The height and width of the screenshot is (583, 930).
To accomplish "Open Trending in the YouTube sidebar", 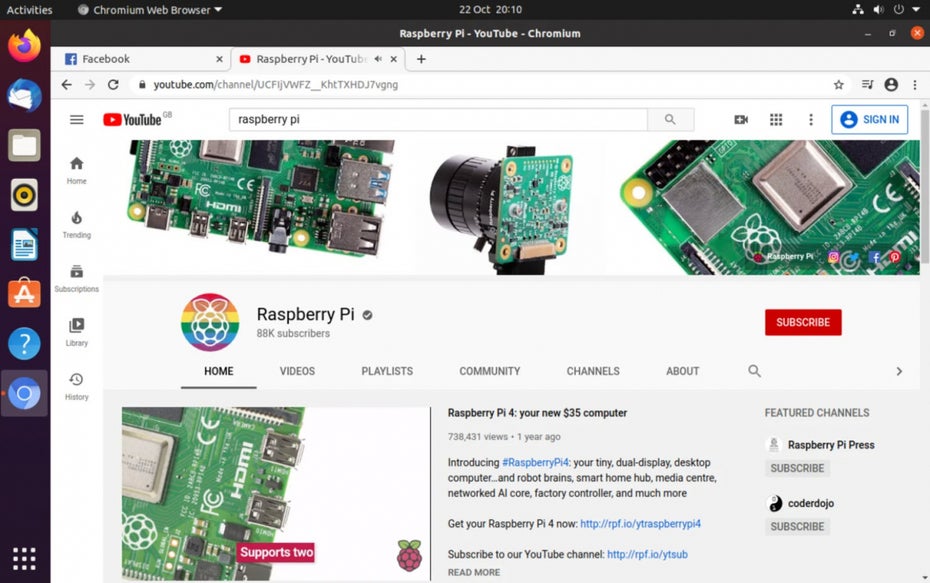I will (77, 224).
